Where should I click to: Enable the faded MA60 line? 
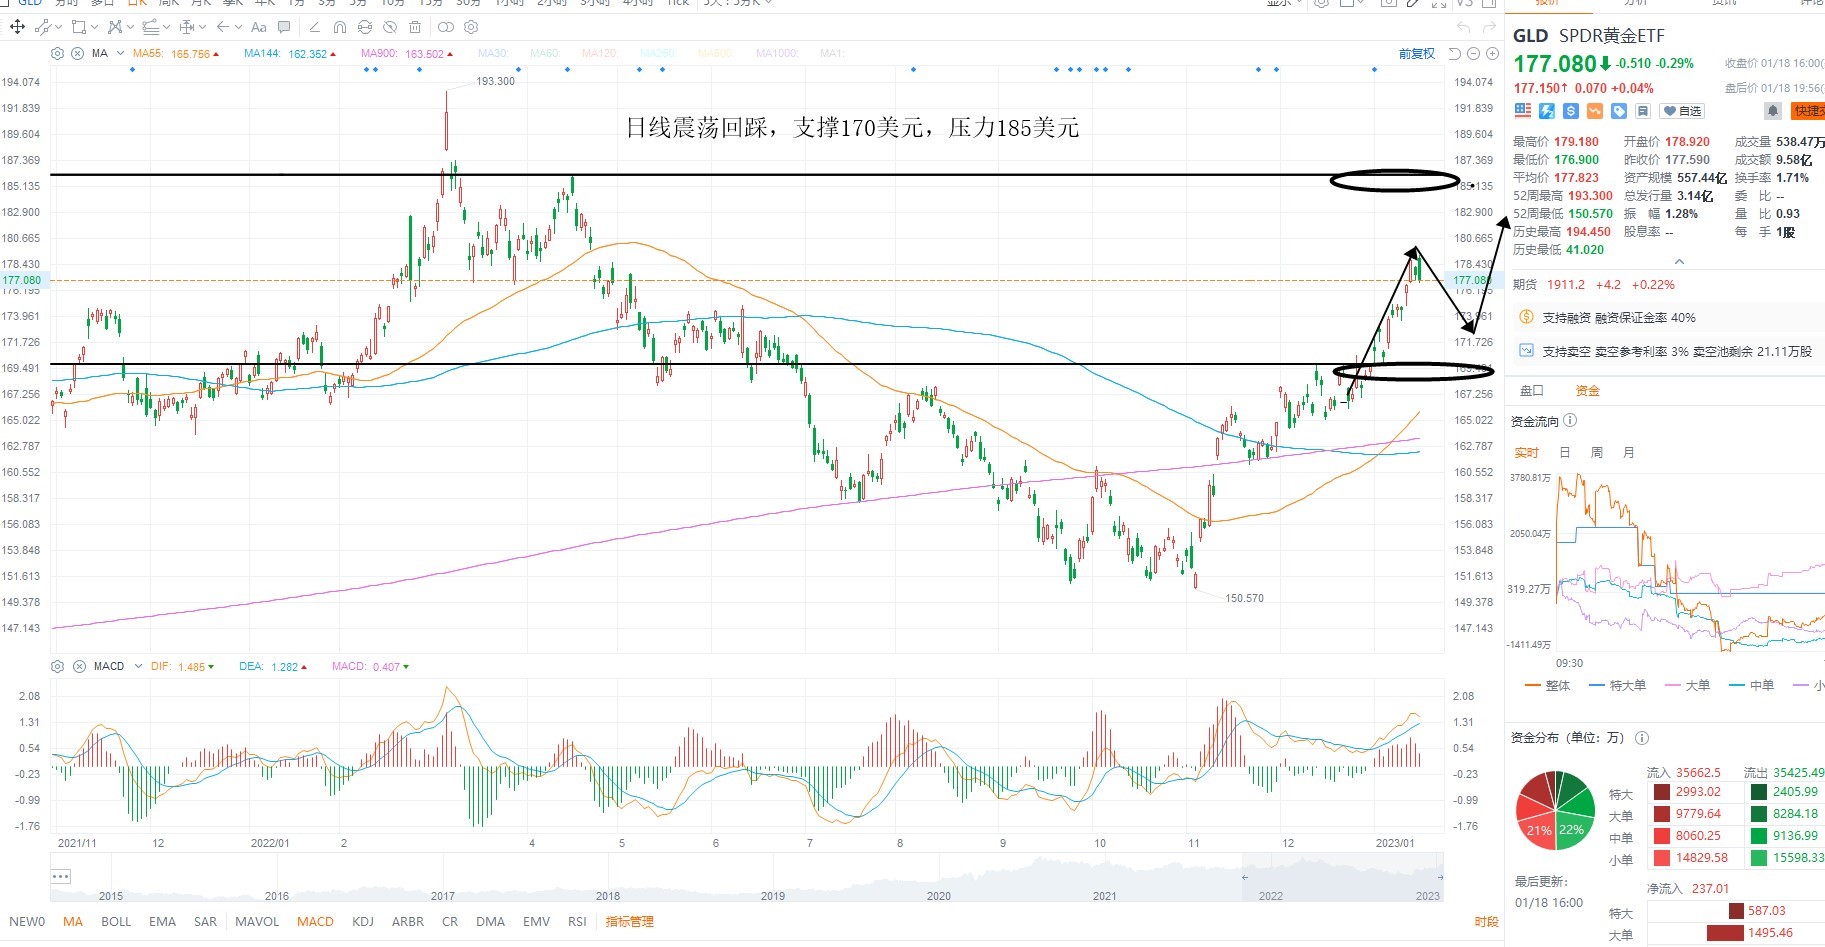[x=545, y=54]
